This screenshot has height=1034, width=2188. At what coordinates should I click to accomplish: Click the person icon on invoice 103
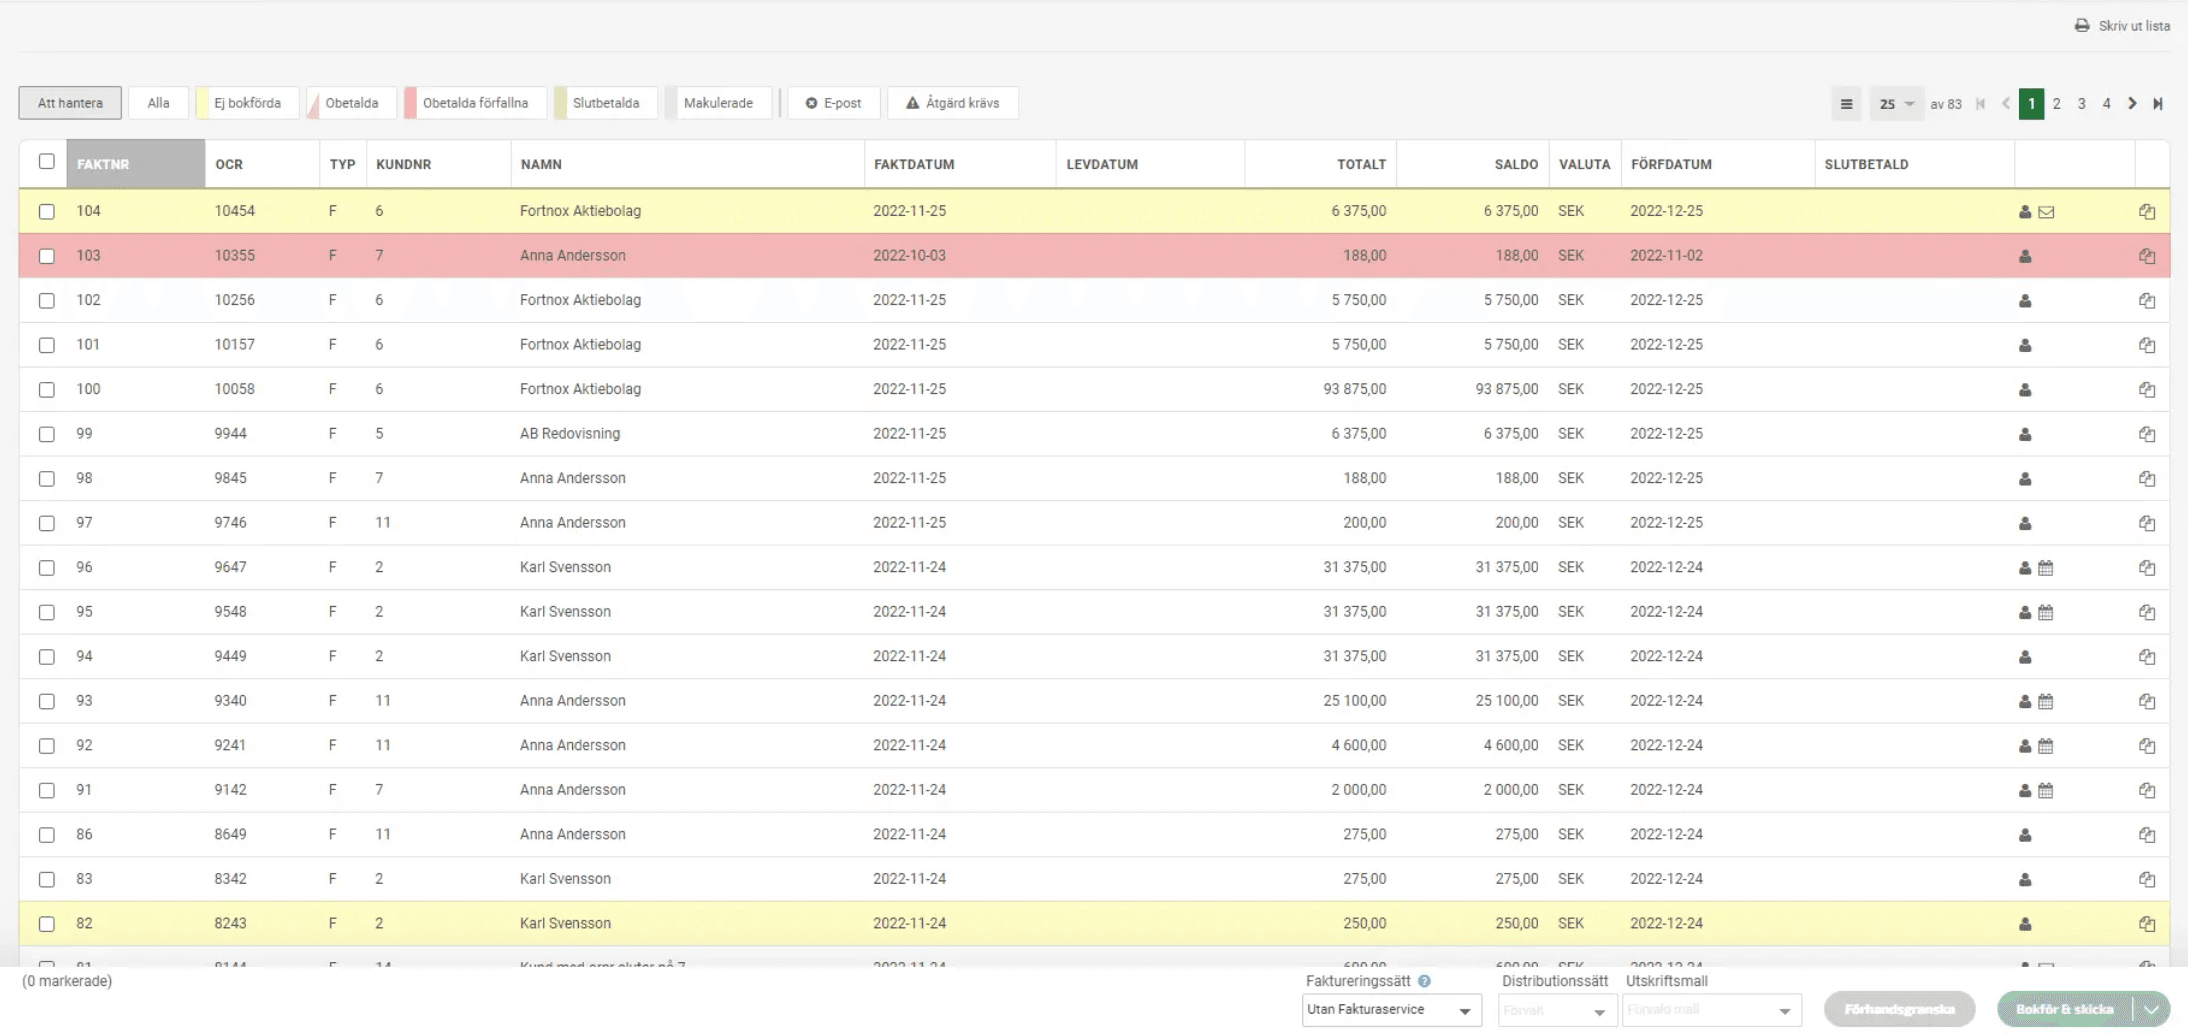coord(2025,256)
